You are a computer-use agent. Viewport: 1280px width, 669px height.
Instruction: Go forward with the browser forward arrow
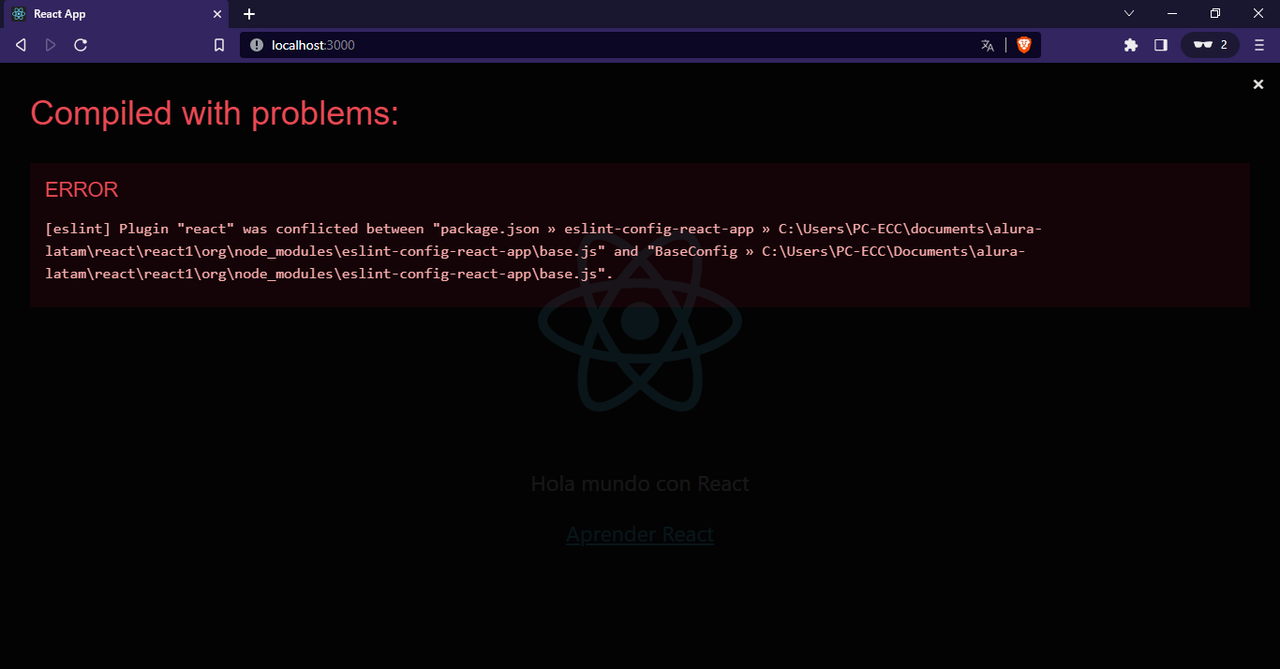[x=50, y=45]
